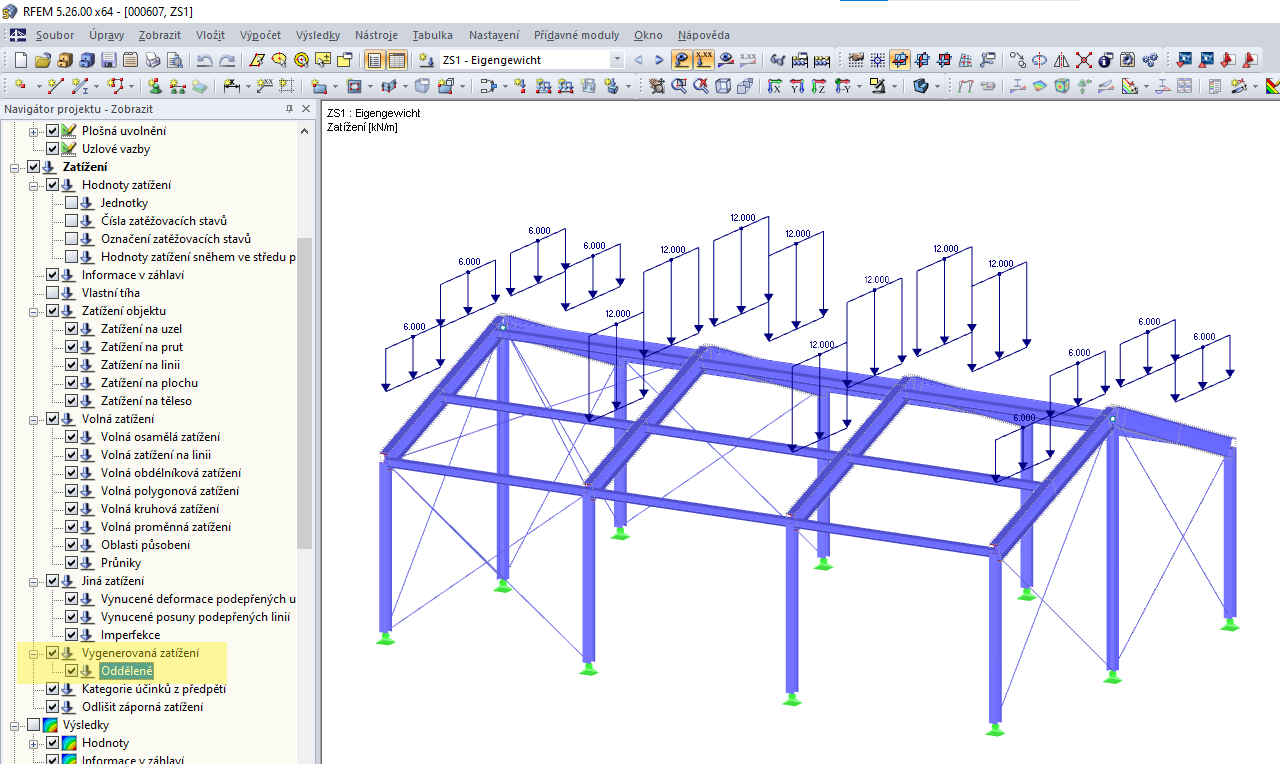The width and height of the screenshot is (1280, 764).
Task: Collapse the Vygenerovaná zatížení tree node
Action: [34, 653]
